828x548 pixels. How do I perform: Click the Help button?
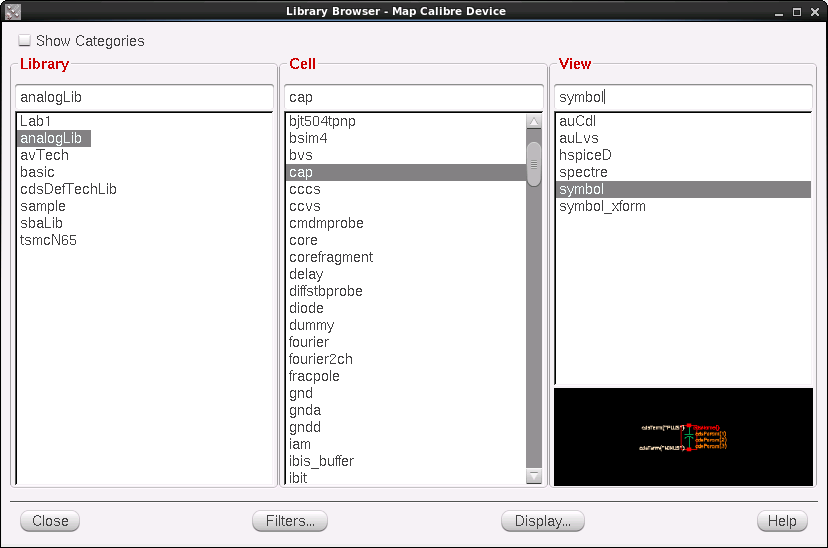(x=782, y=521)
